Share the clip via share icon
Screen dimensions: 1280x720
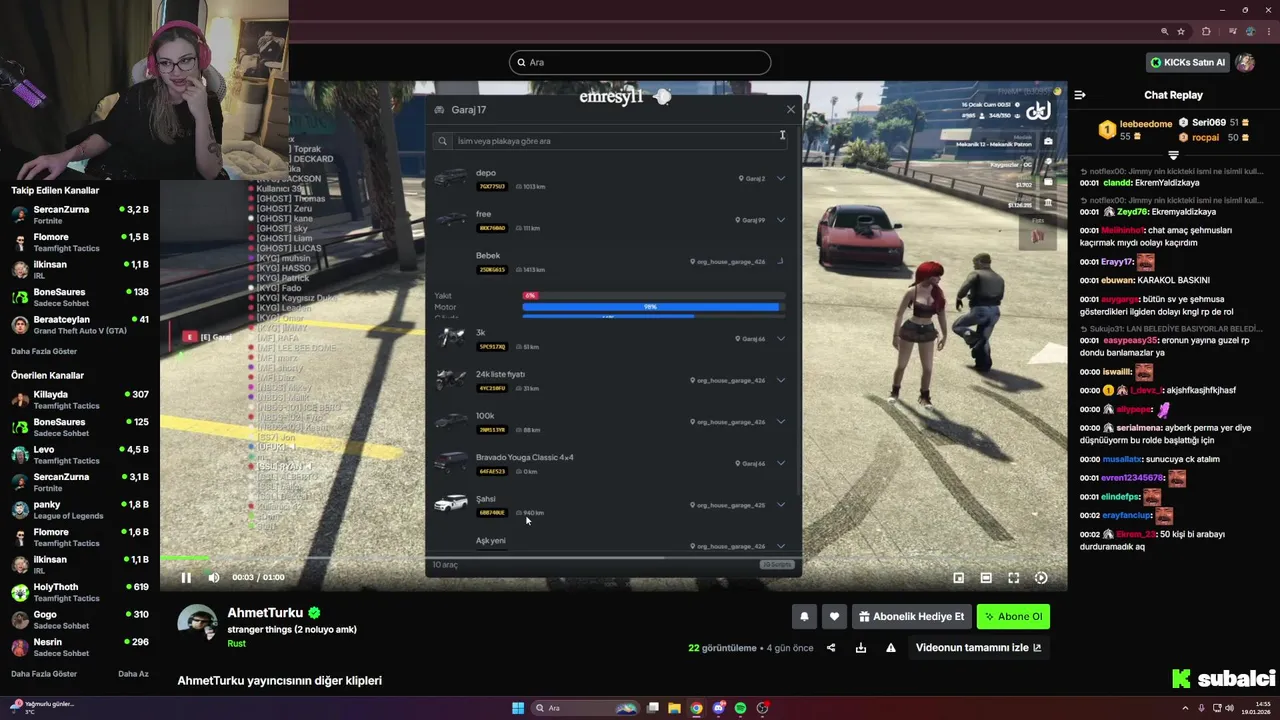[x=831, y=648]
